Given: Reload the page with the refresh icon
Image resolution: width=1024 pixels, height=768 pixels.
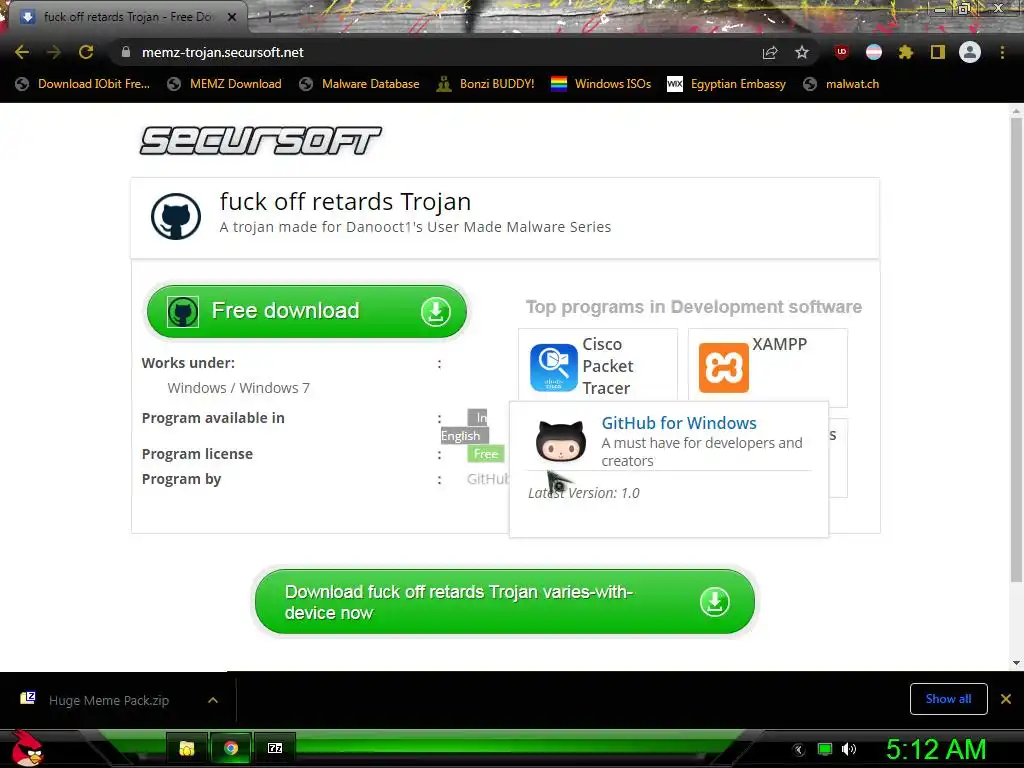Looking at the screenshot, I should [x=86, y=52].
